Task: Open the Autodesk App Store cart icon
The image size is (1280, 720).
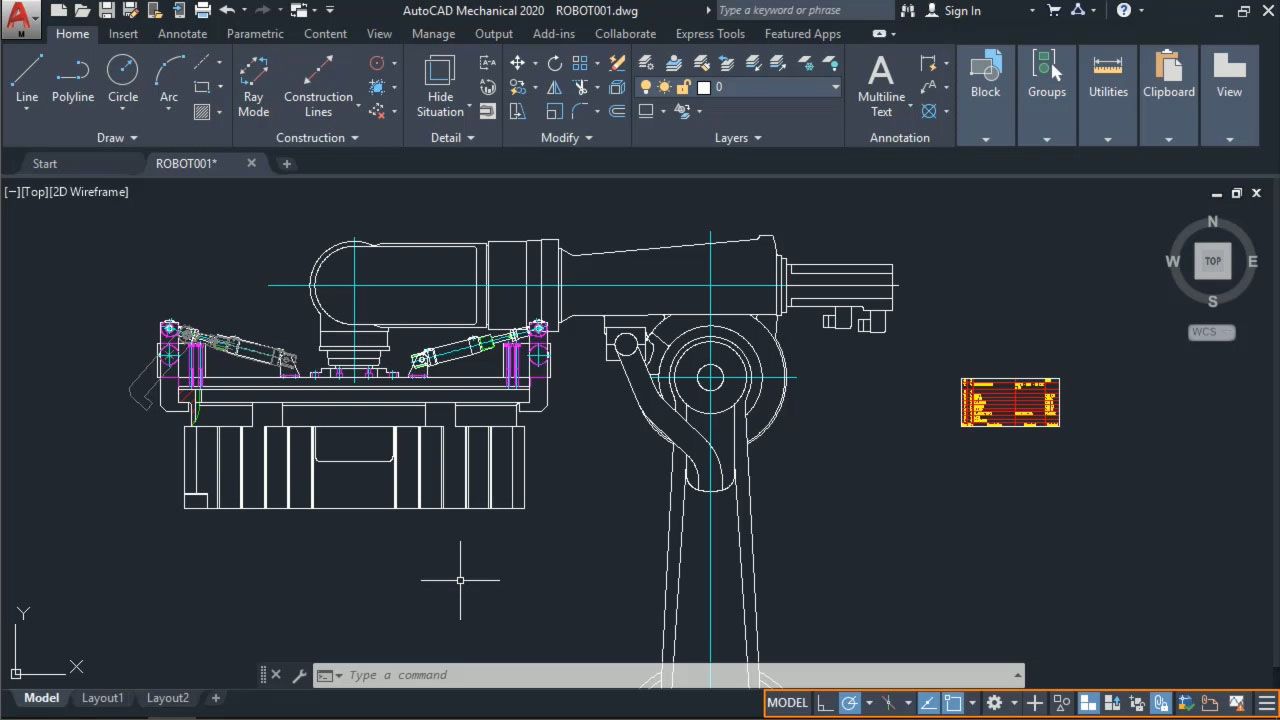Action: 1054,11
